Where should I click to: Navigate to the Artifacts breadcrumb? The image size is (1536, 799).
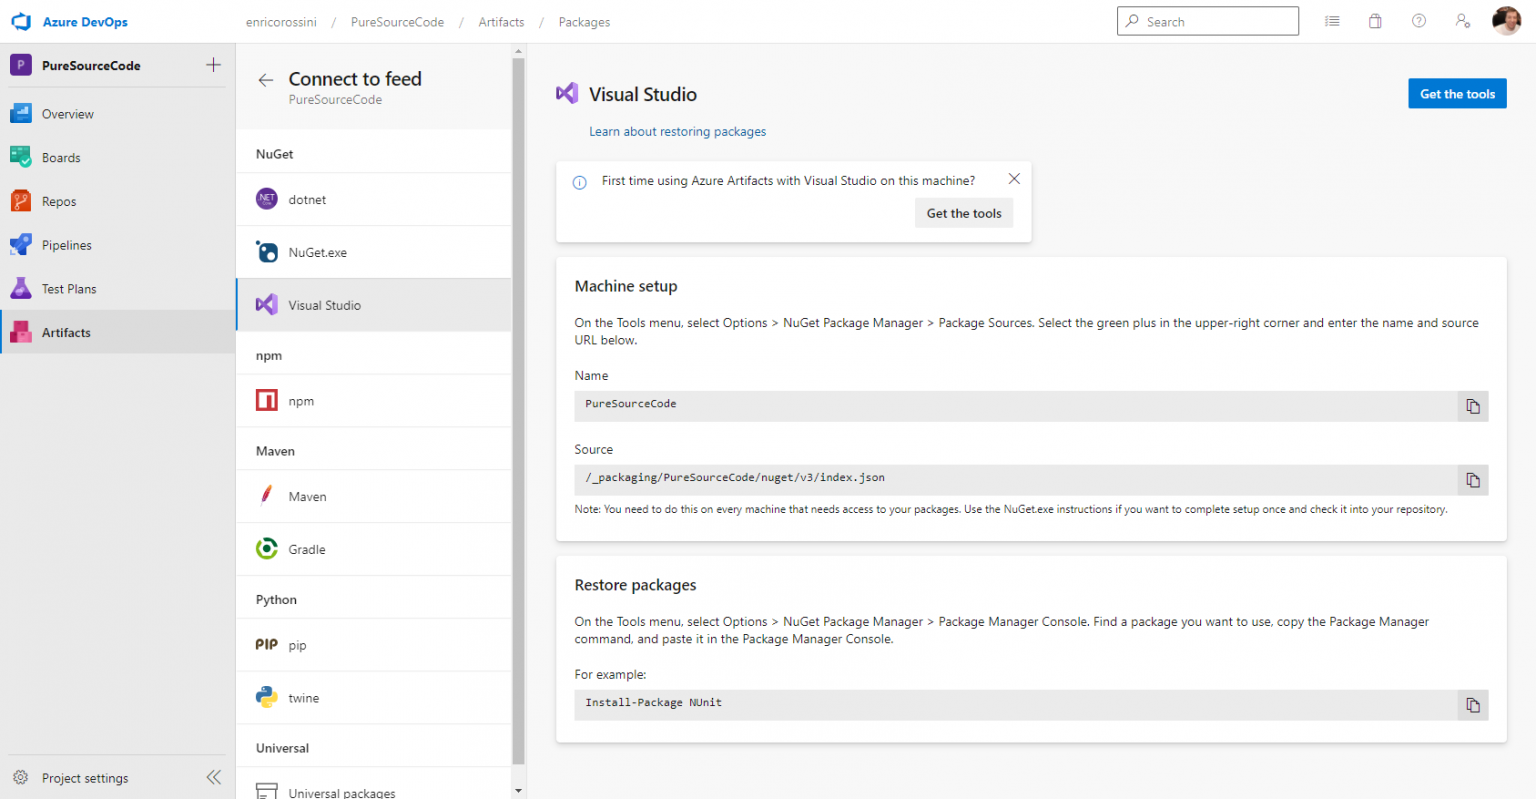point(501,21)
